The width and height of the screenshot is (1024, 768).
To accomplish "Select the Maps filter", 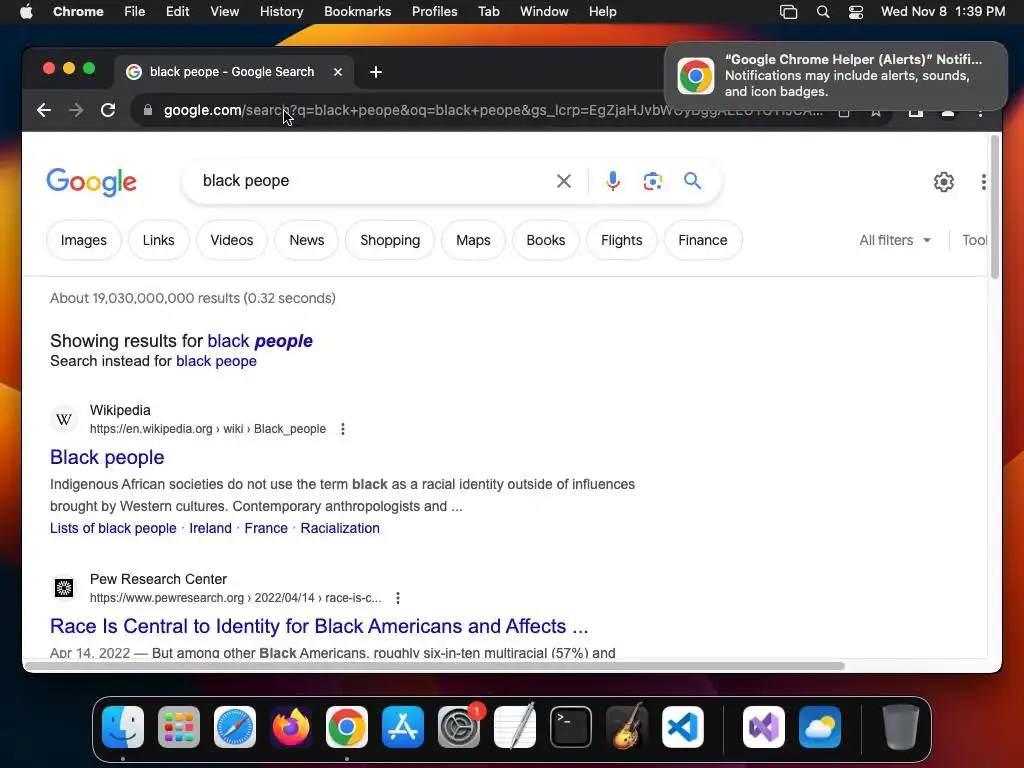I will (x=473, y=240).
